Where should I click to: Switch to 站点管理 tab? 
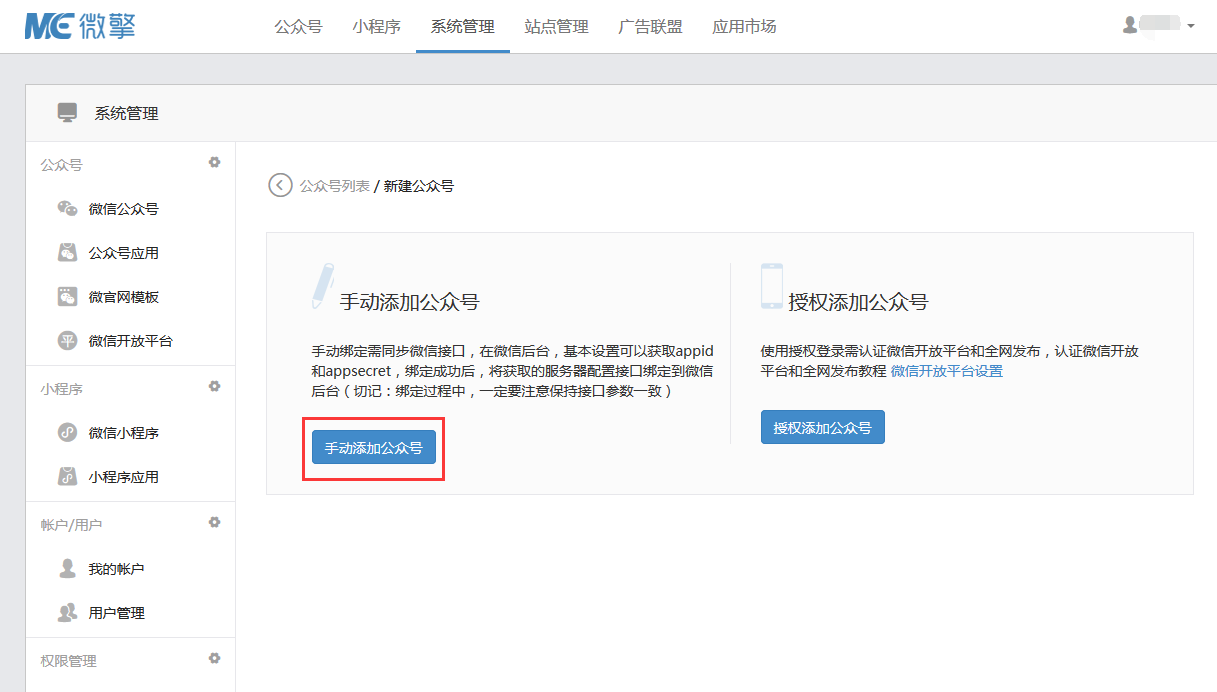pos(557,27)
